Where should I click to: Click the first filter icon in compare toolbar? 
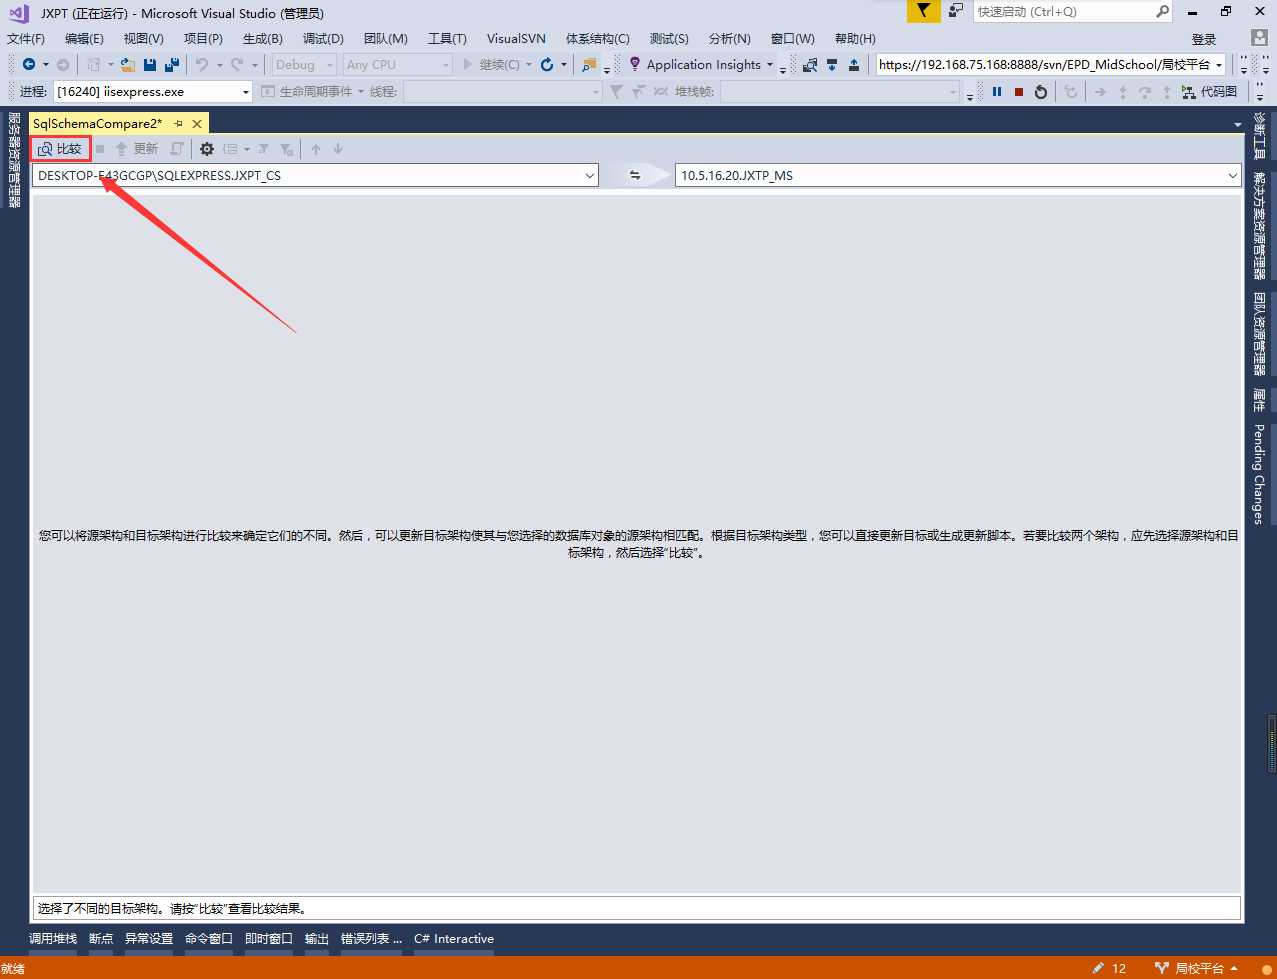click(263, 149)
